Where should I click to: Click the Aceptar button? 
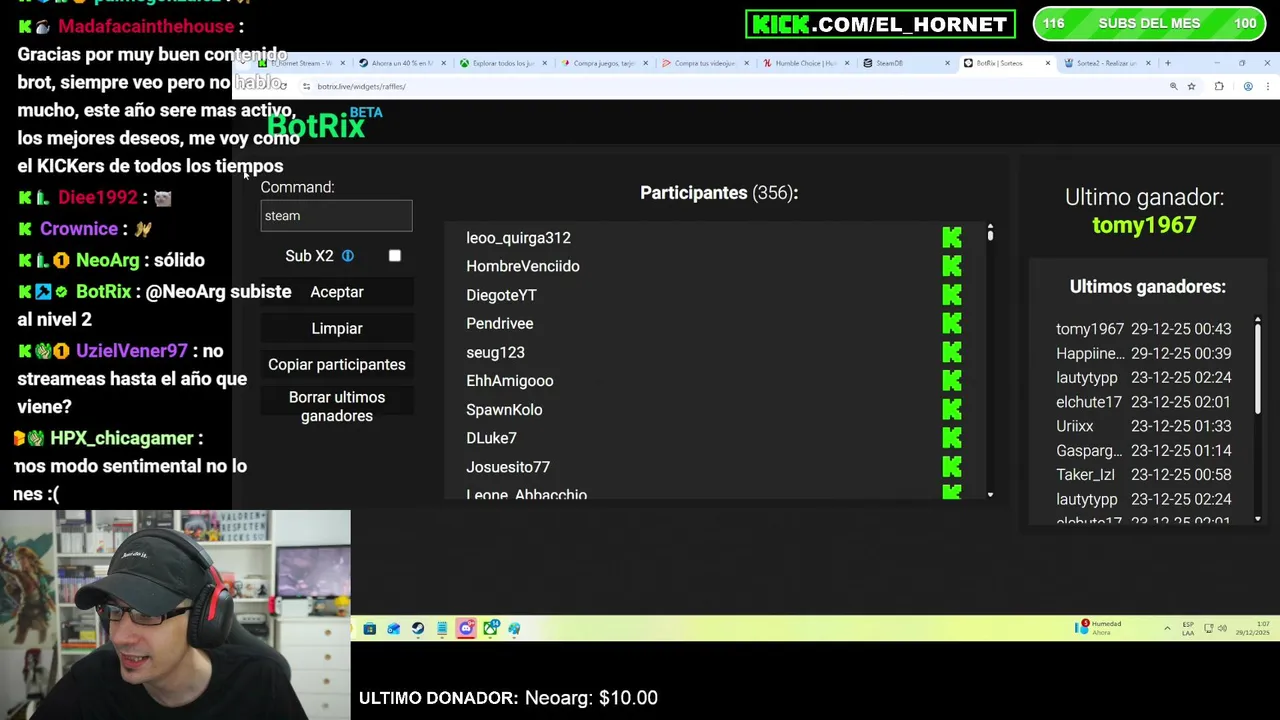337,292
